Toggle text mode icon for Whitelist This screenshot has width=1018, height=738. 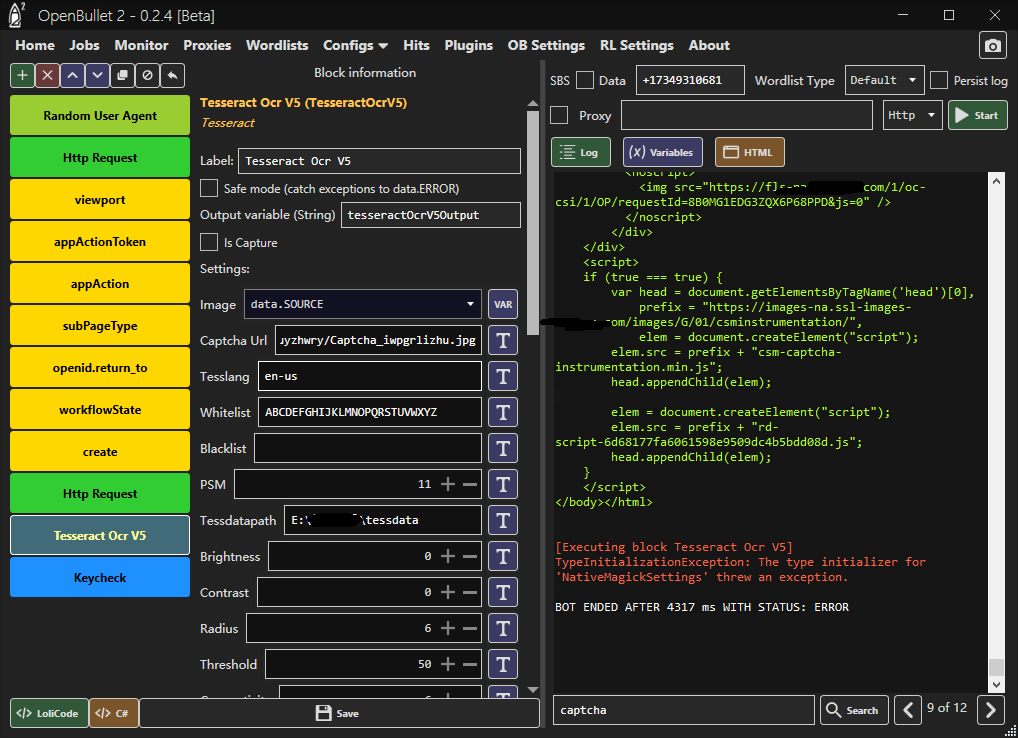tap(503, 412)
